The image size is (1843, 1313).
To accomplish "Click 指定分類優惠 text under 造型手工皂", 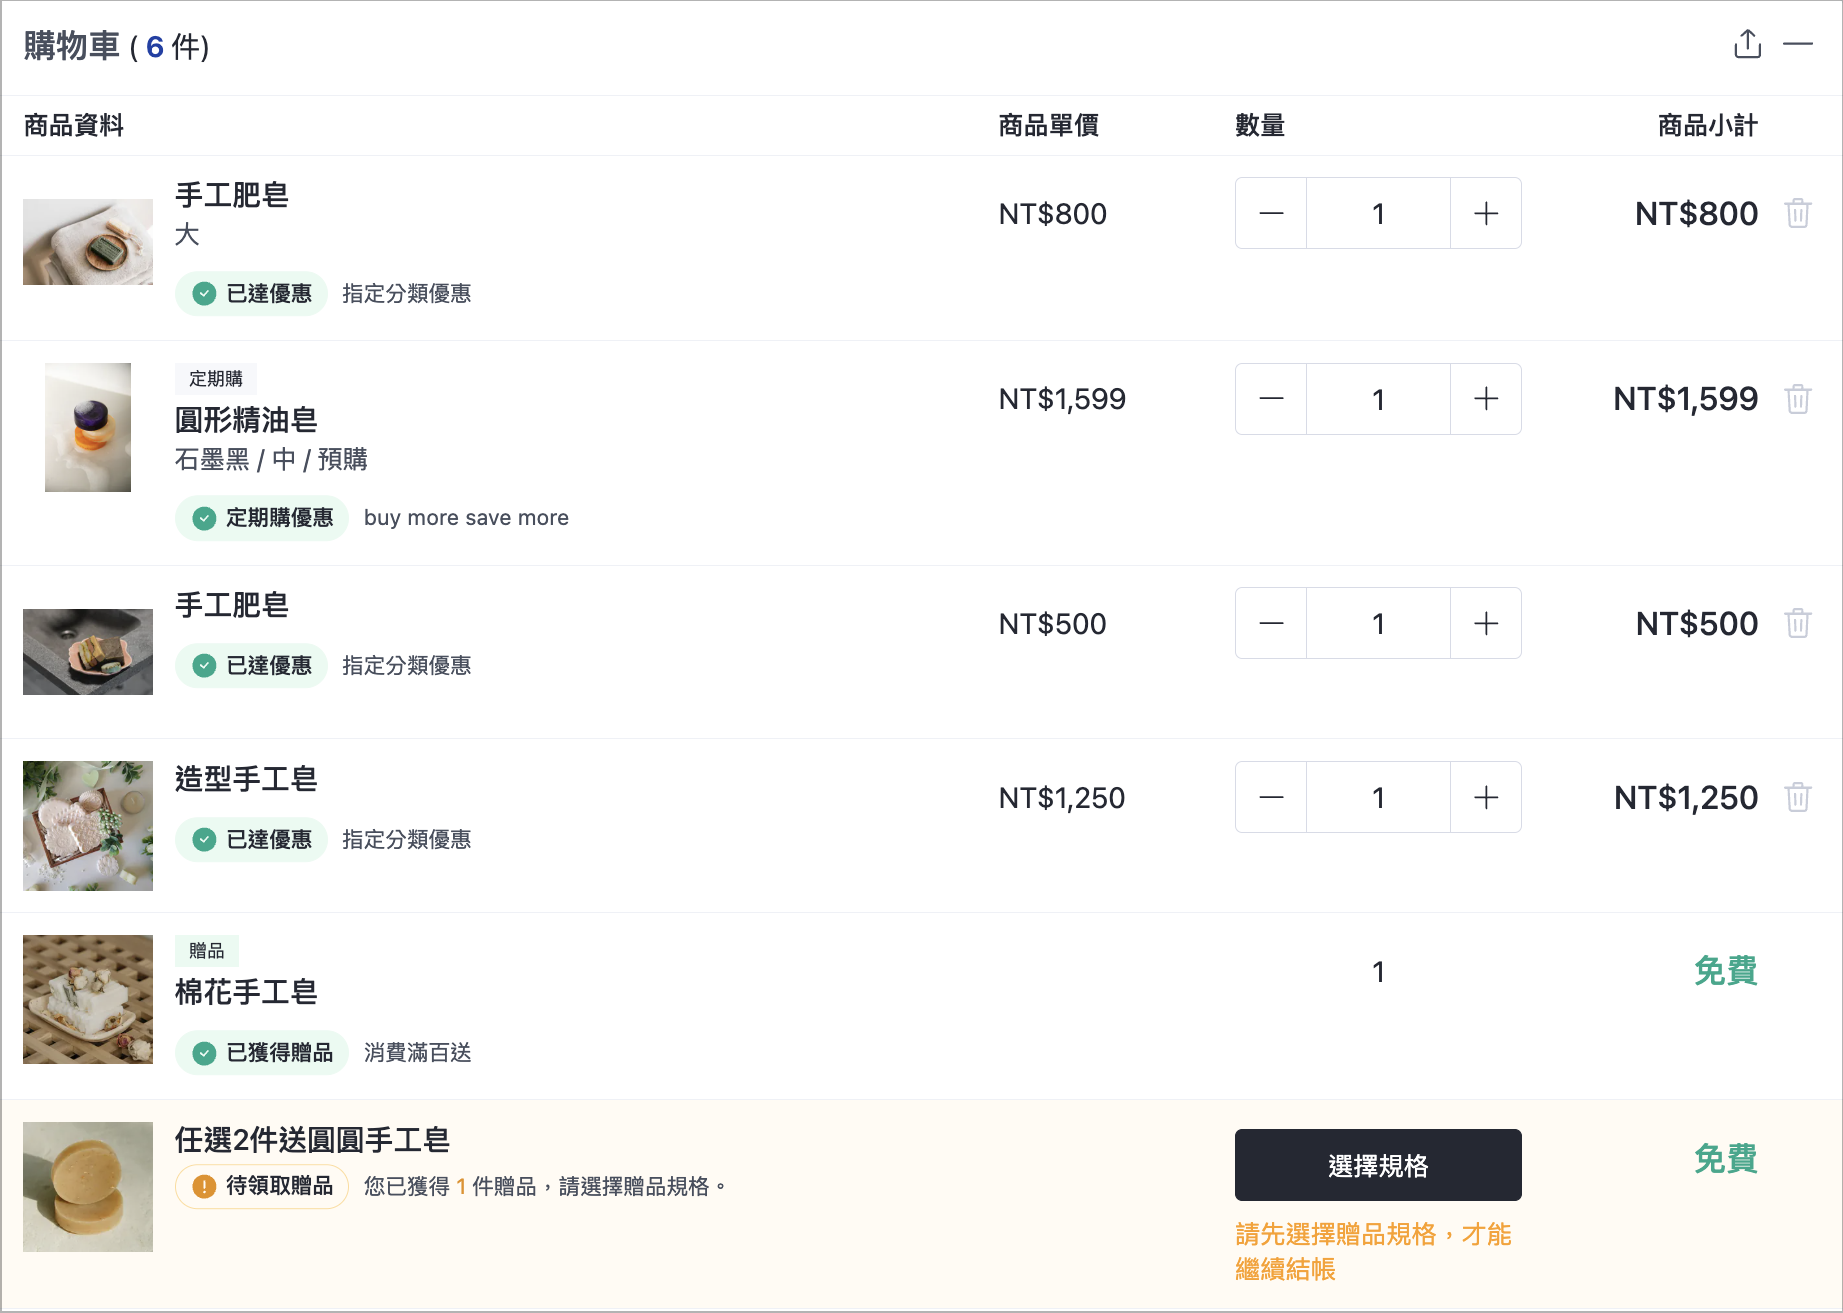I will click(407, 840).
